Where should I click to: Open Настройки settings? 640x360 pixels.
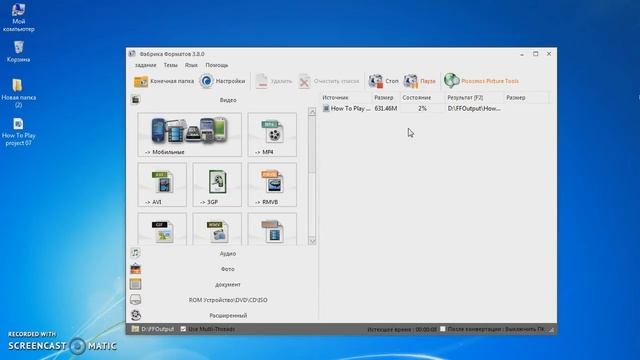coord(222,81)
